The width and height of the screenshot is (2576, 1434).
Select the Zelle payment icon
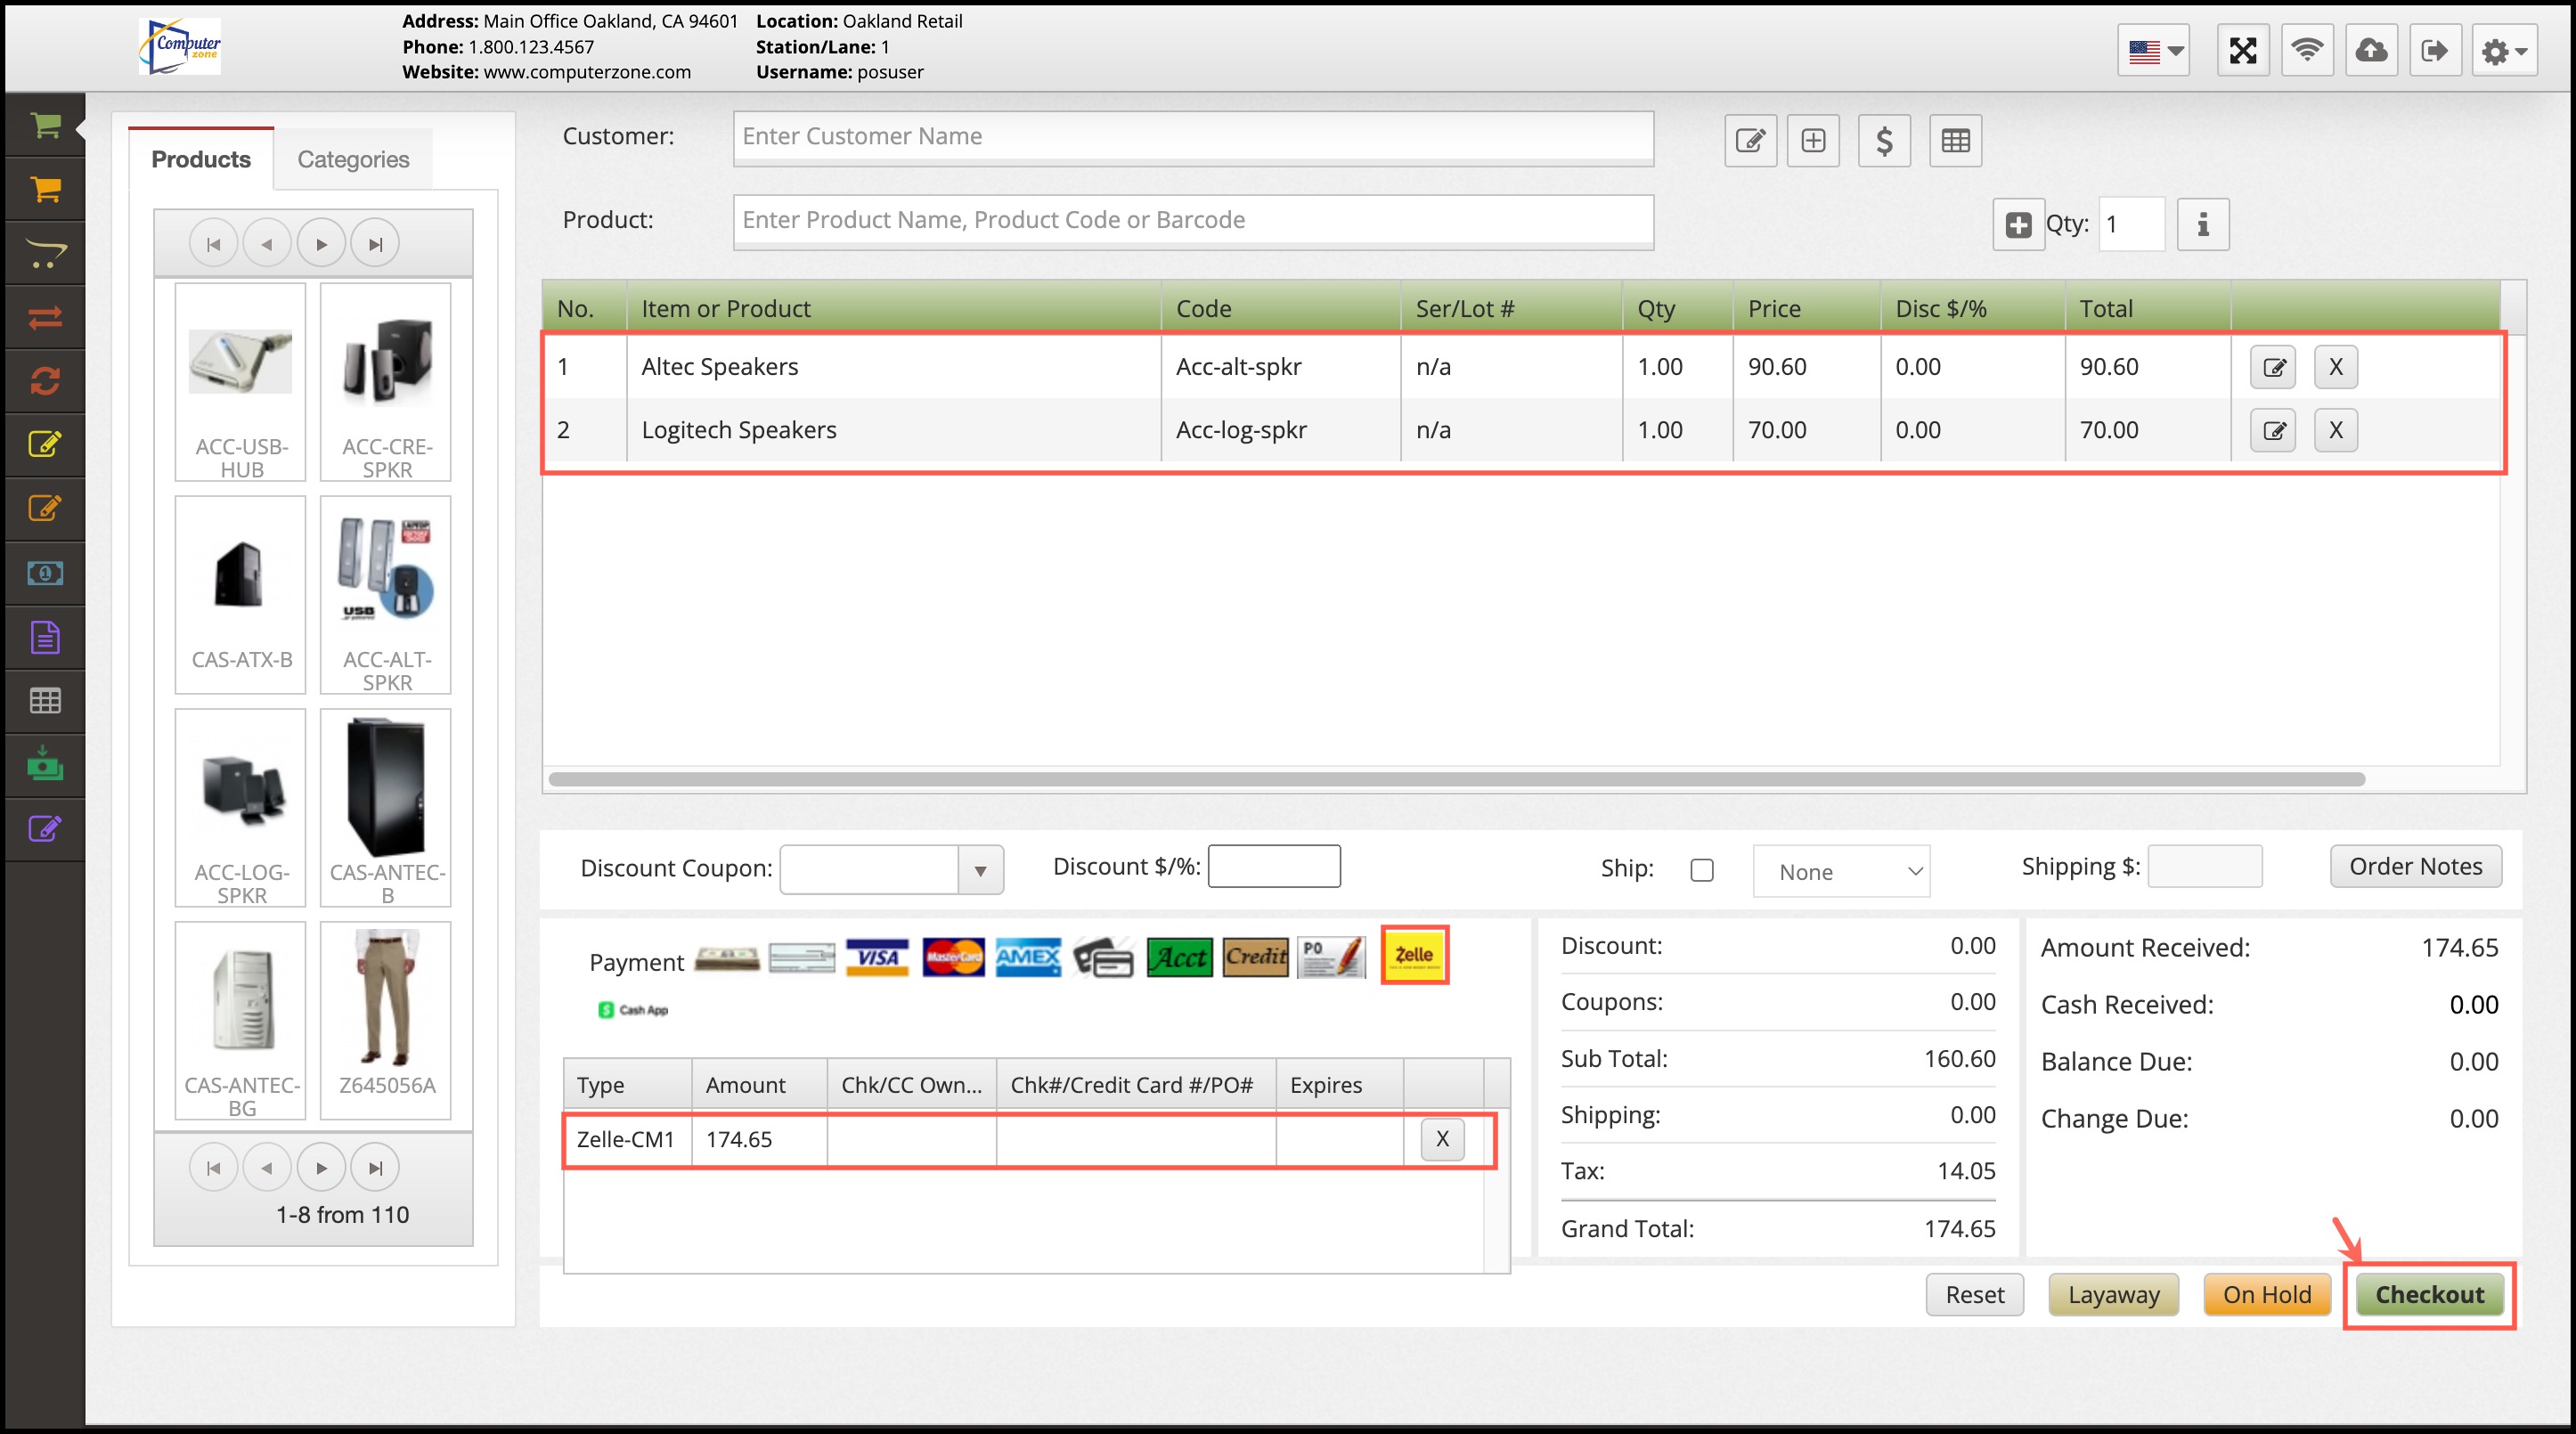1414,955
